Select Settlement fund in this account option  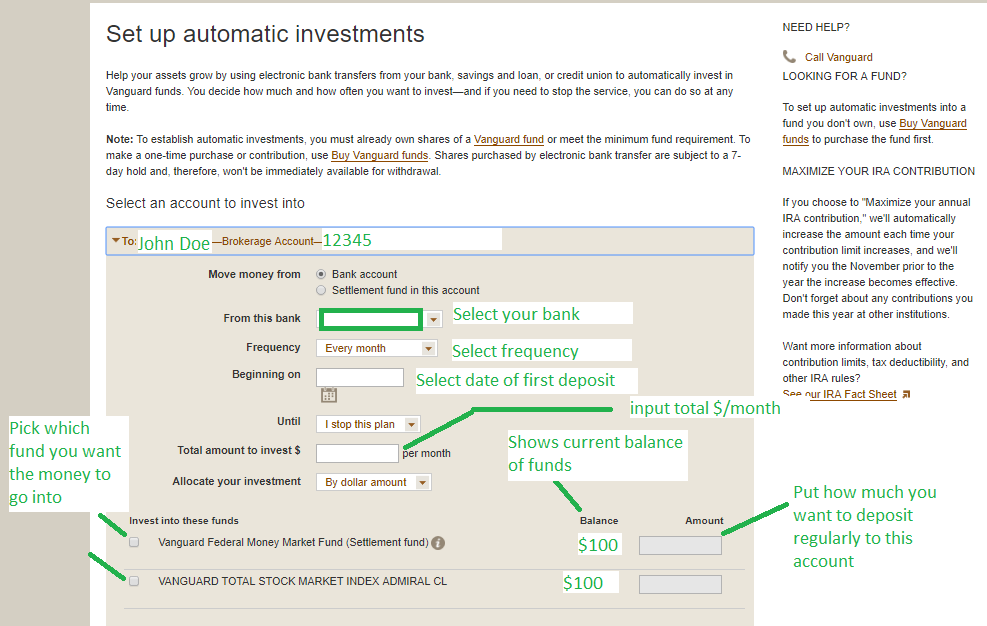pyautogui.click(x=321, y=290)
